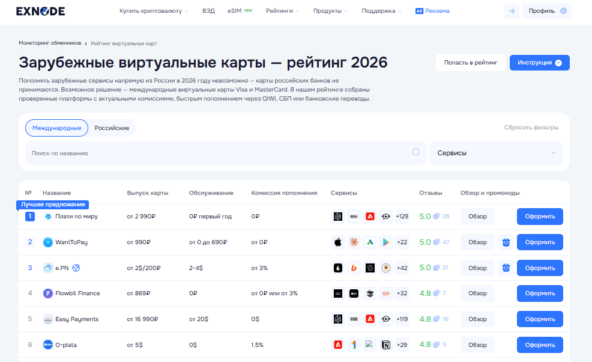
Task: Open the Telegram icon in header
Action: [x=512, y=11]
